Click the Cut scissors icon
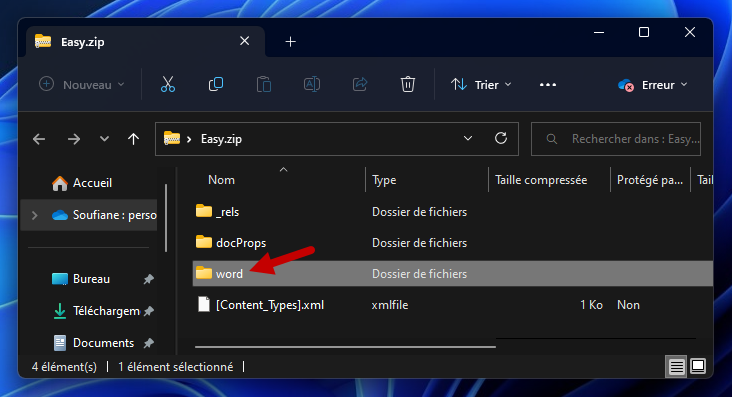Screen dimensions: 732x397 [x=168, y=85]
